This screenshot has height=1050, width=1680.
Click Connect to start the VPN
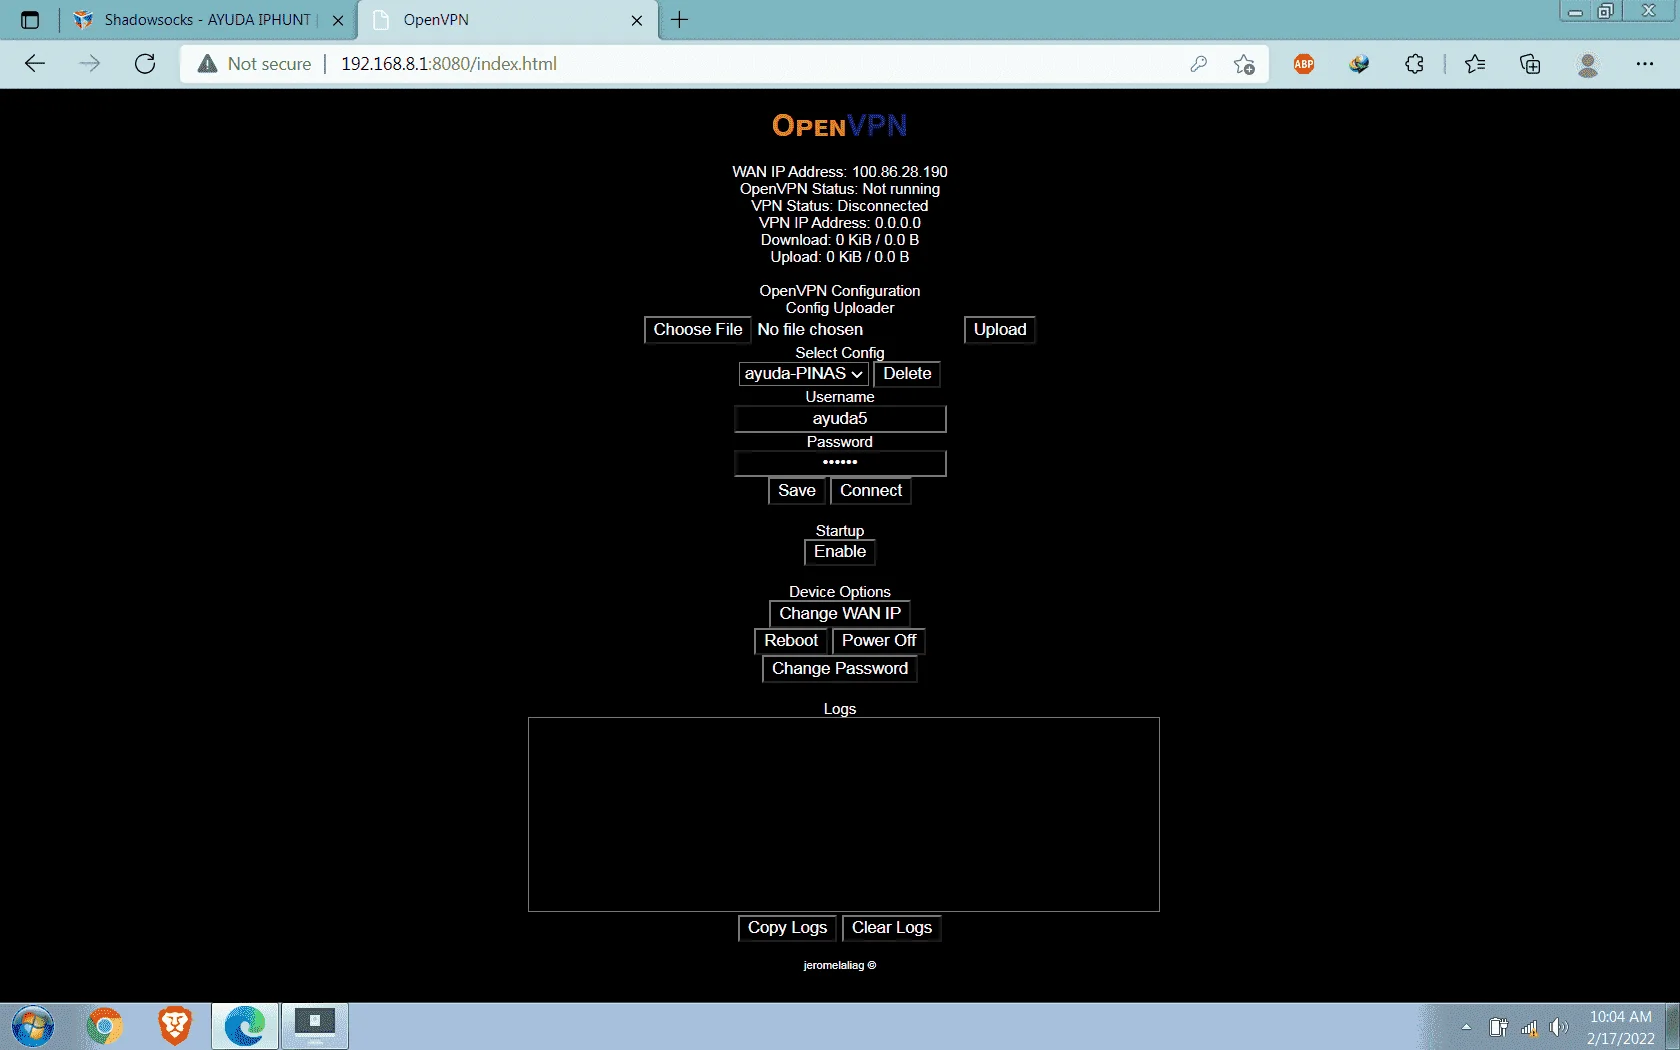(x=871, y=491)
